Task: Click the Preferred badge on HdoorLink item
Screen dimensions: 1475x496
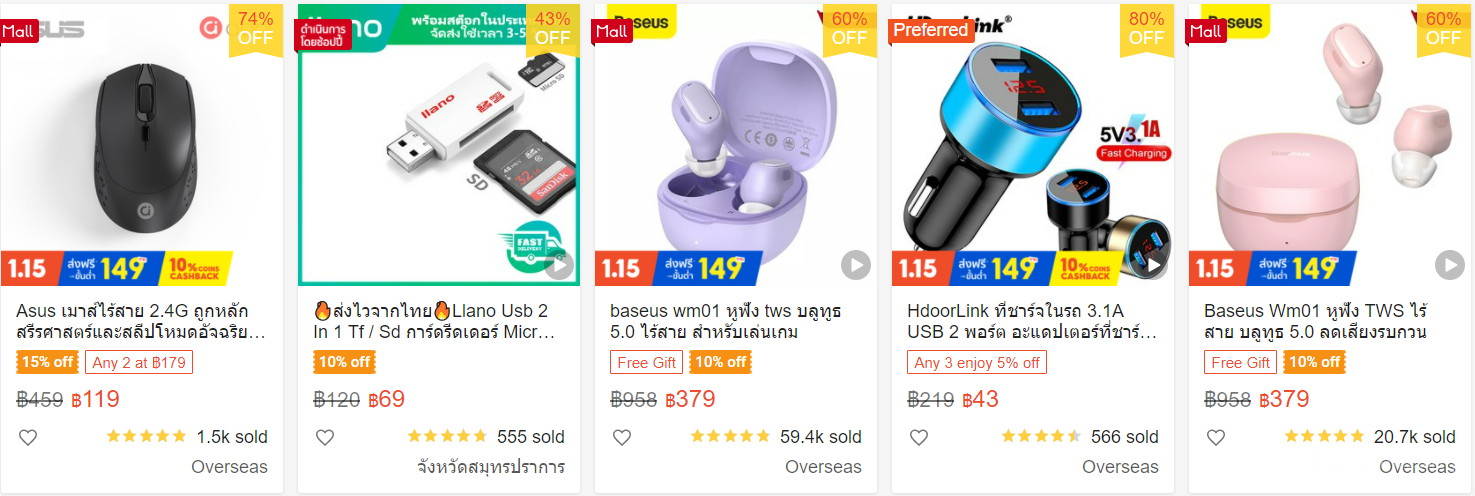Action: point(930,30)
